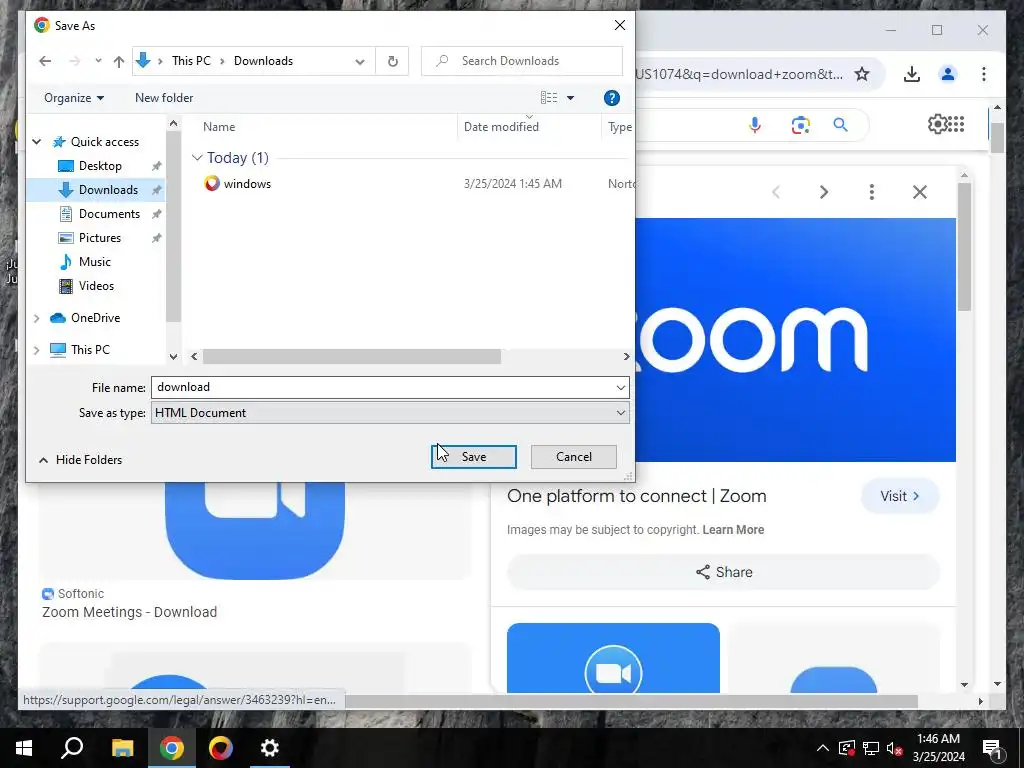The height and width of the screenshot is (768, 1024).
Task: Click the Google search magnifier icon
Action: (840, 124)
